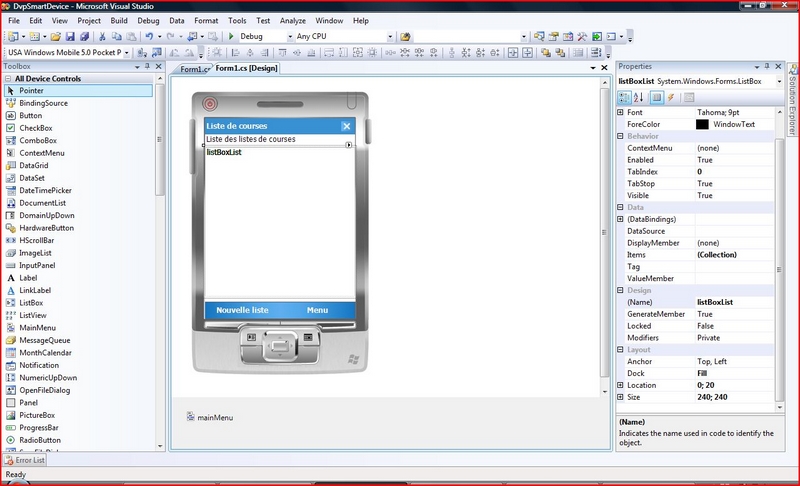This screenshot has width=800, height=486.
Task: Click the Enabled property value True
Action: [x=705, y=160]
